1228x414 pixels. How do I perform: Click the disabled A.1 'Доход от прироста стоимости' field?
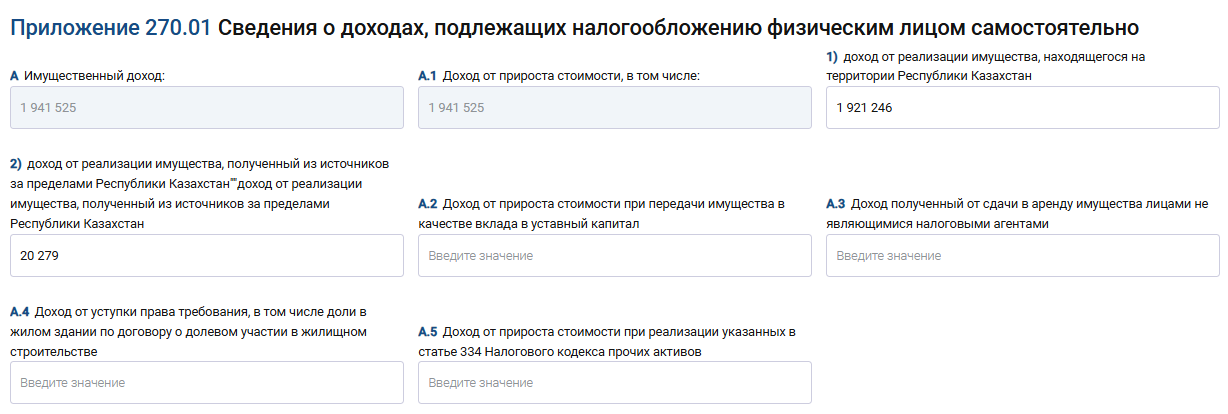614,107
